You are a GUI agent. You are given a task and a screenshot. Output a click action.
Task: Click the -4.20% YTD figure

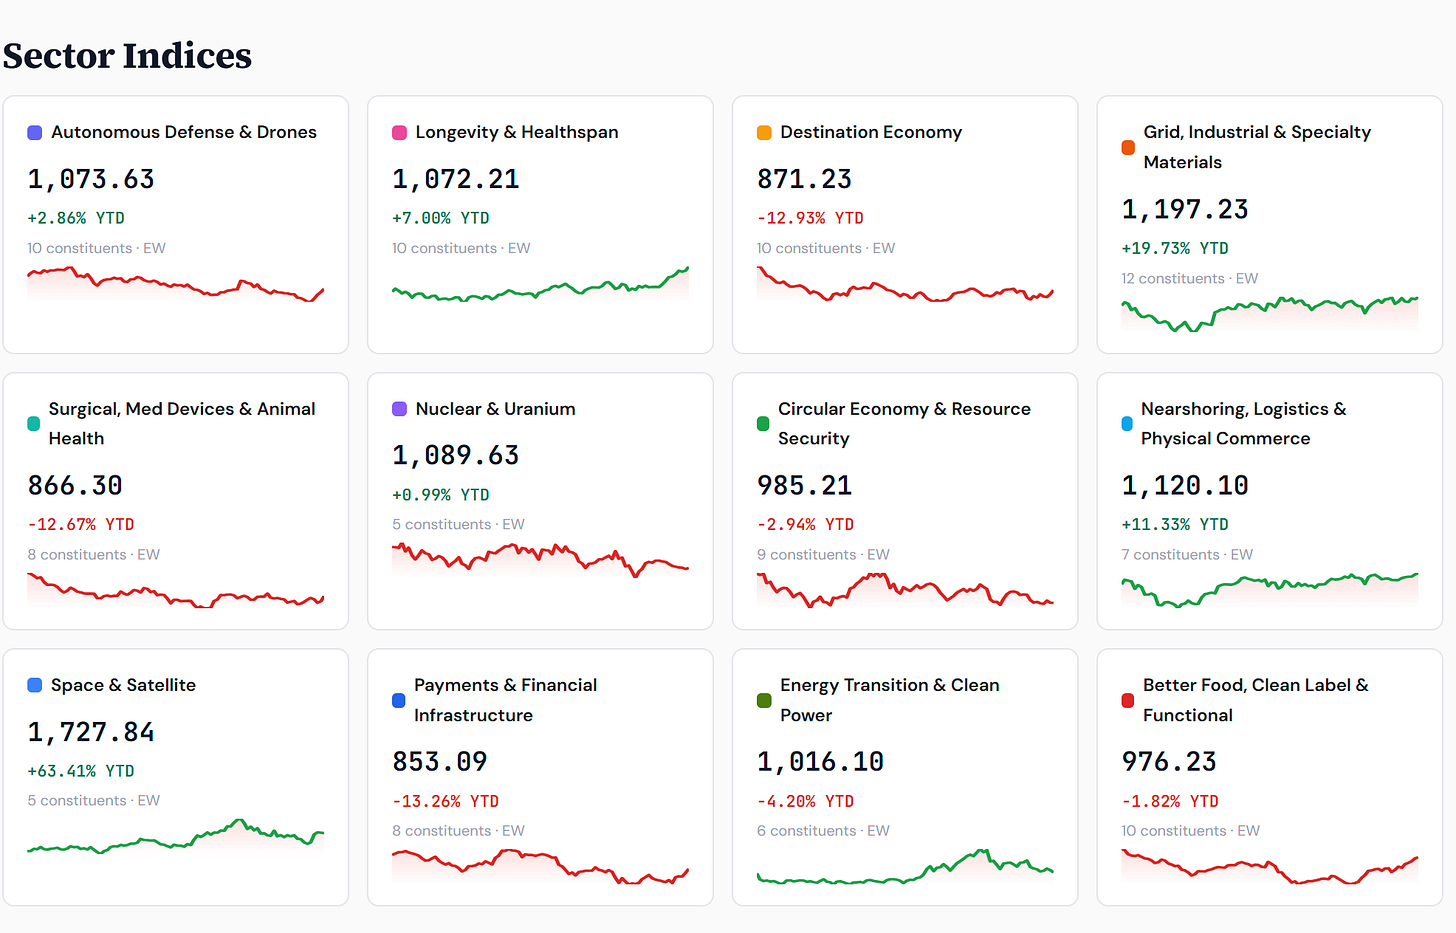tap(806, 802)
